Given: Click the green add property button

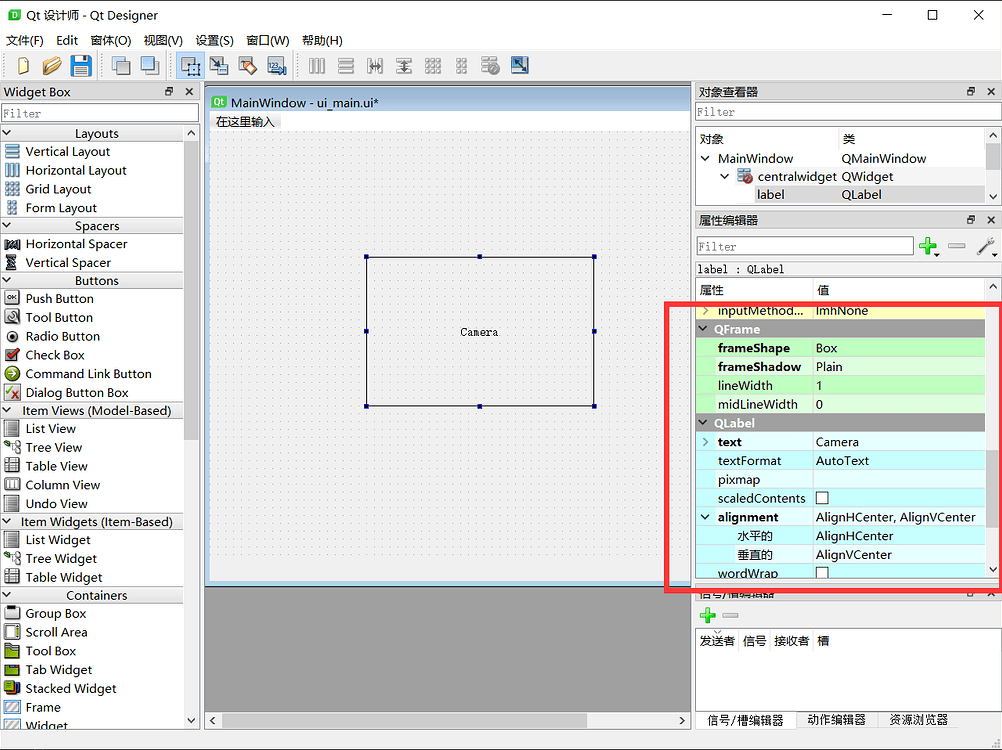Looking at the screenshot, I should pyautogui.click(x=929, y=246).
